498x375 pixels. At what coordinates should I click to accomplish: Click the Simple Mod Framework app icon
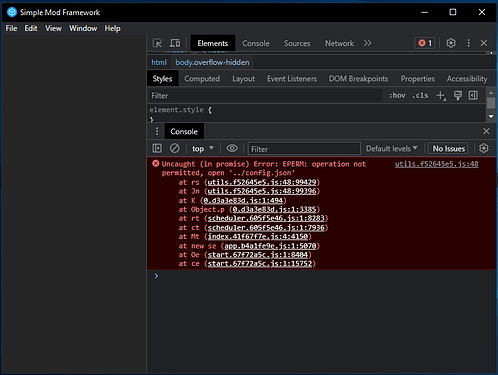(x=12, y=12)
